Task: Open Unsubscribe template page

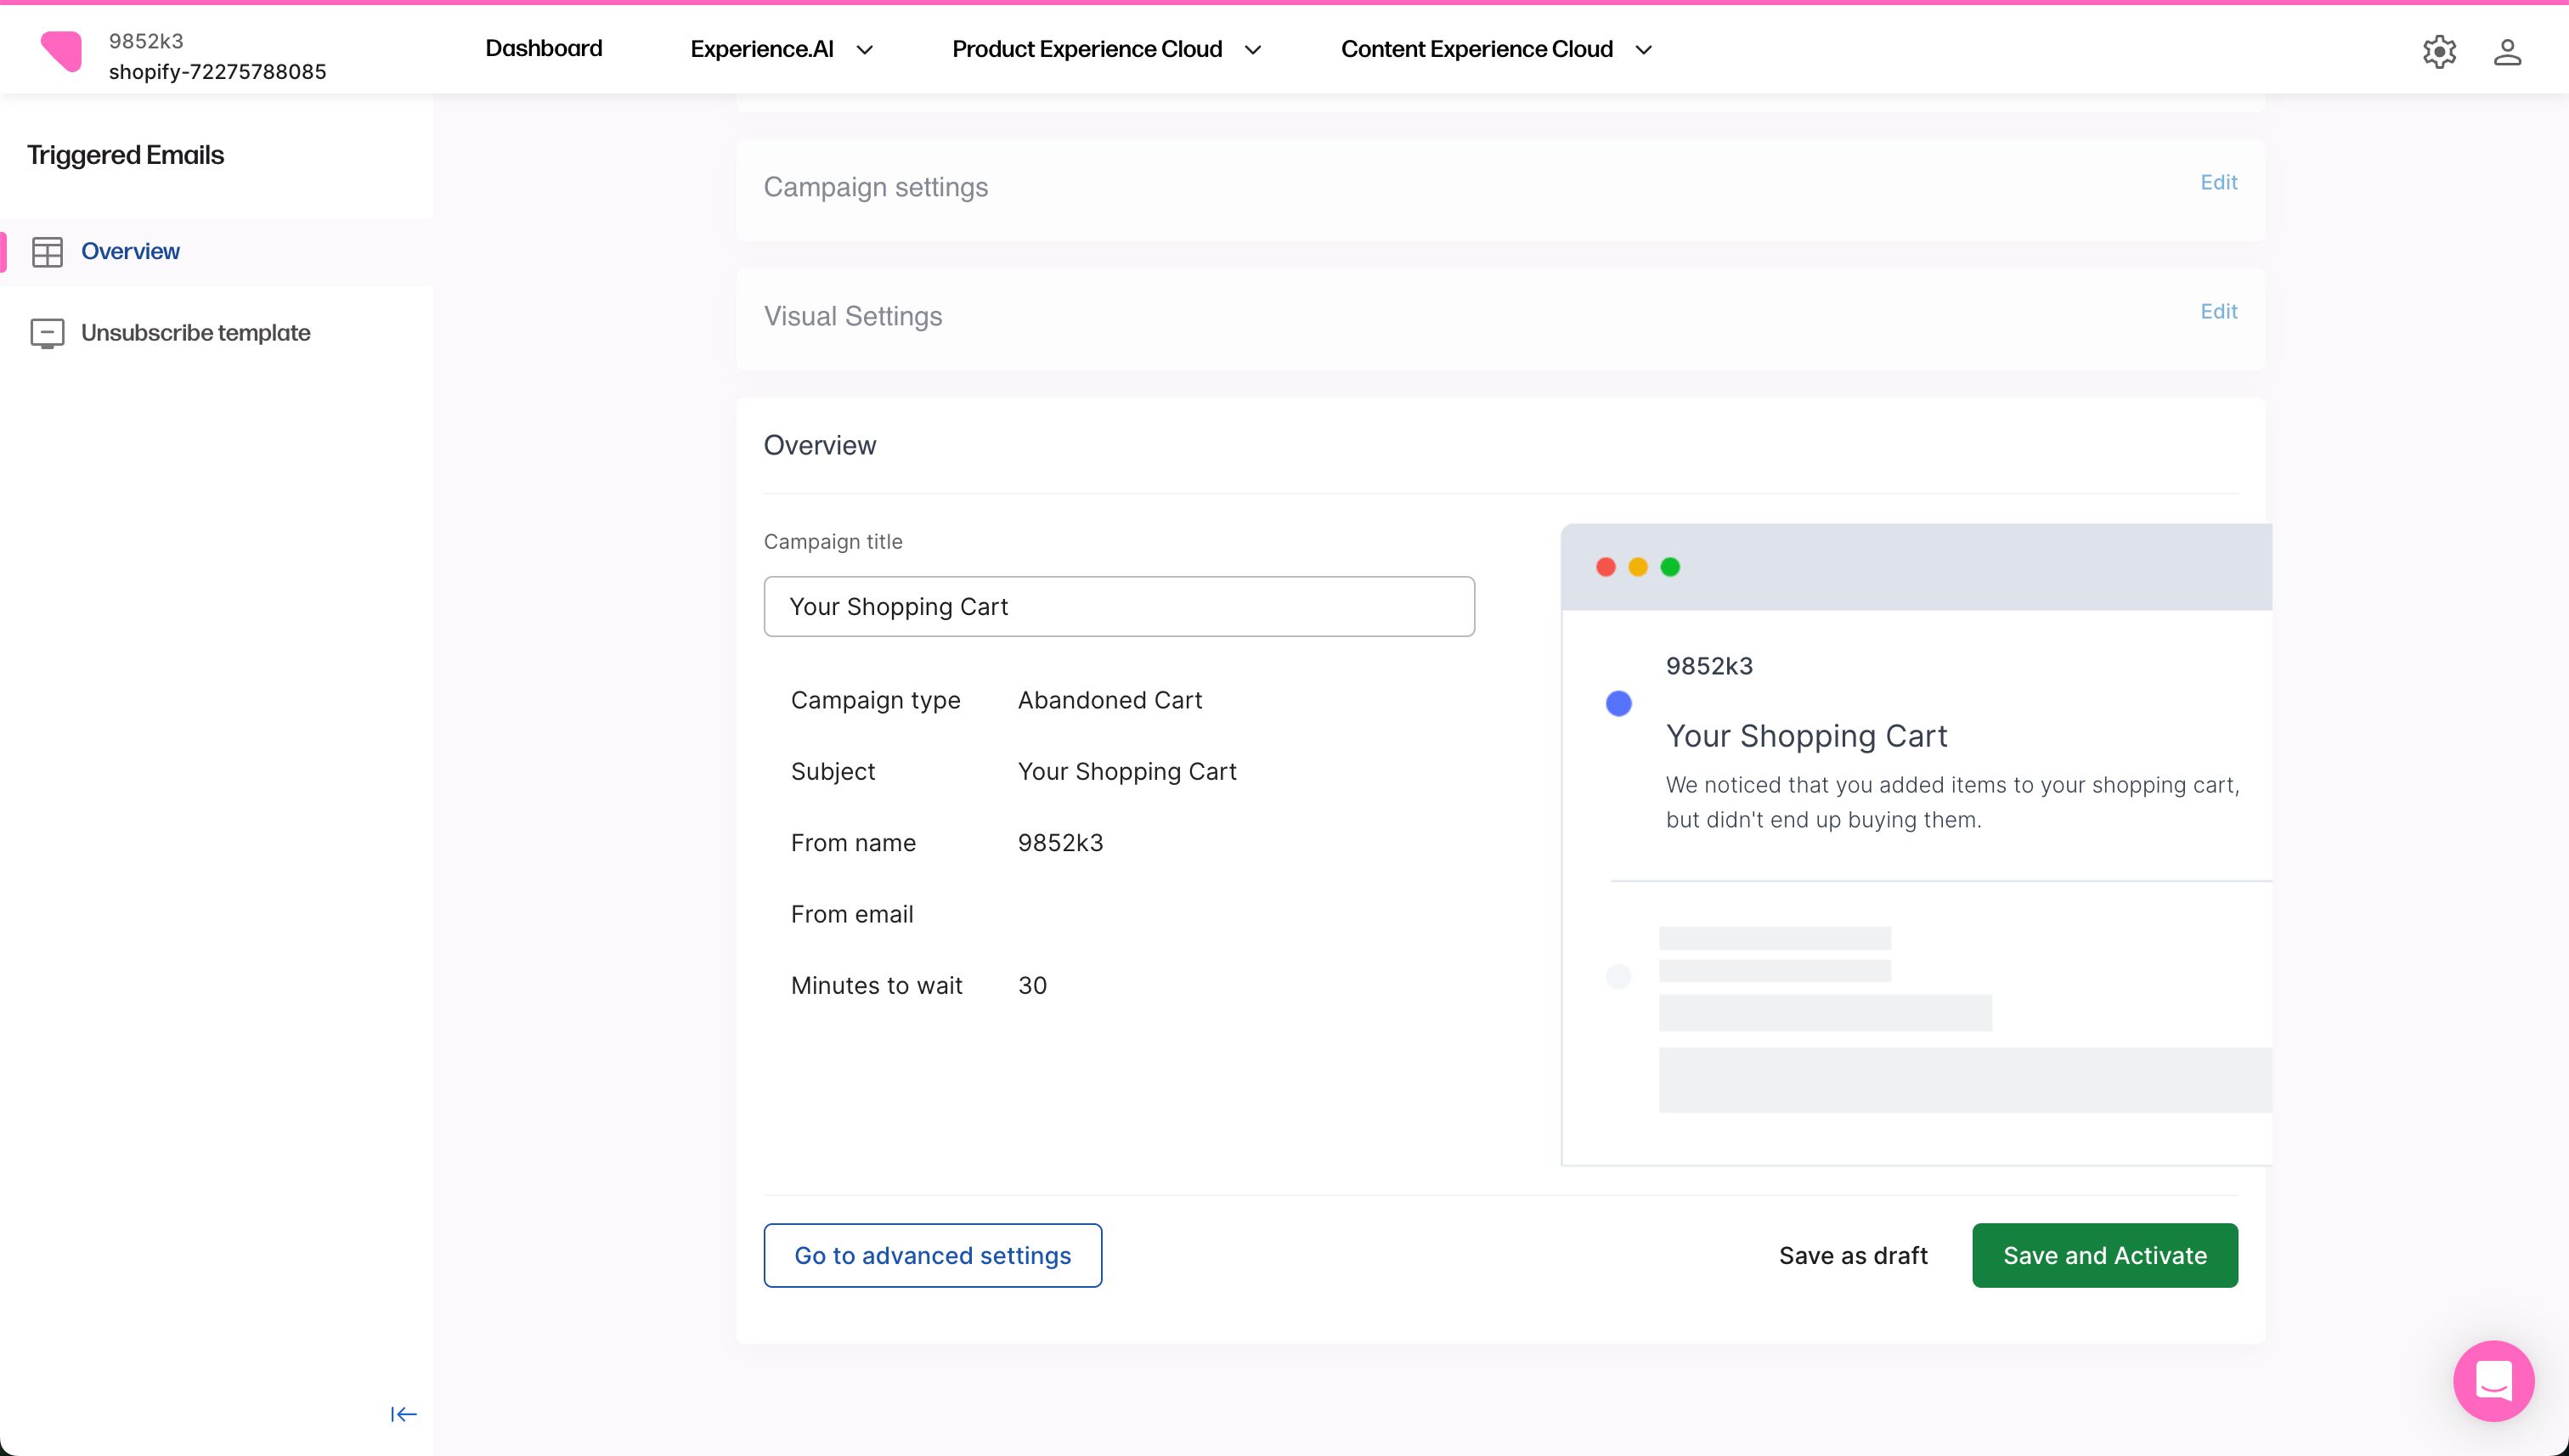Action: click(195, 333)
